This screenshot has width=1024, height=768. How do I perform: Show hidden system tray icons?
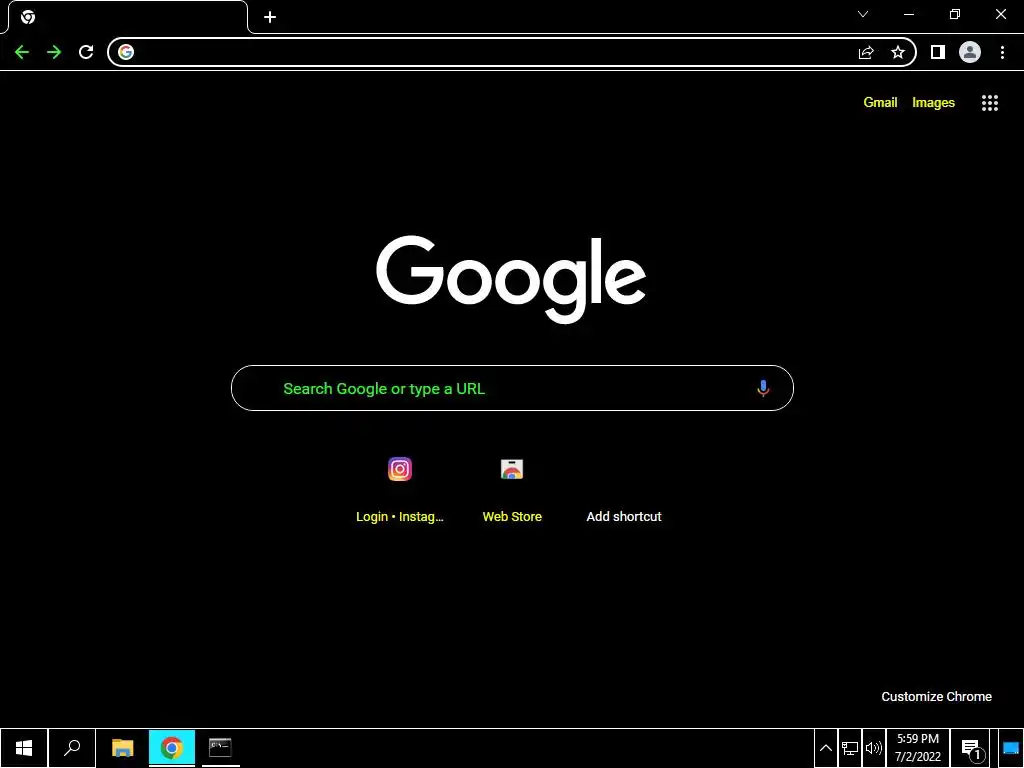click(825, 748)
